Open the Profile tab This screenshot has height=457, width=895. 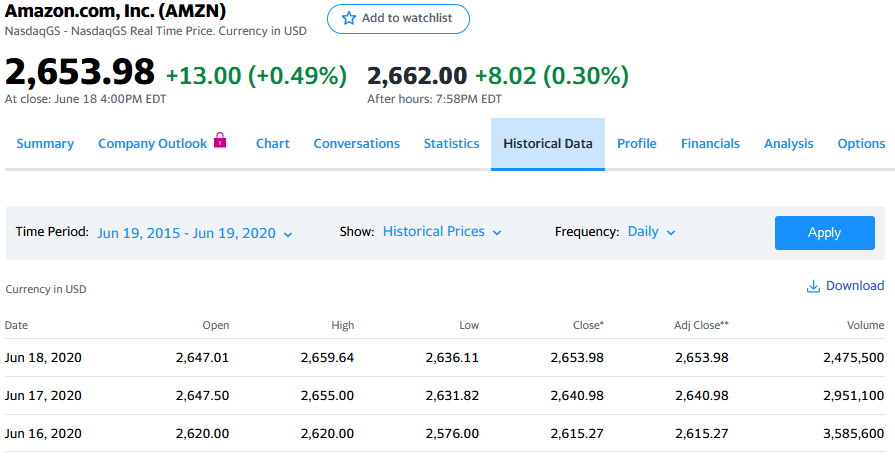(x=636, y=144)
